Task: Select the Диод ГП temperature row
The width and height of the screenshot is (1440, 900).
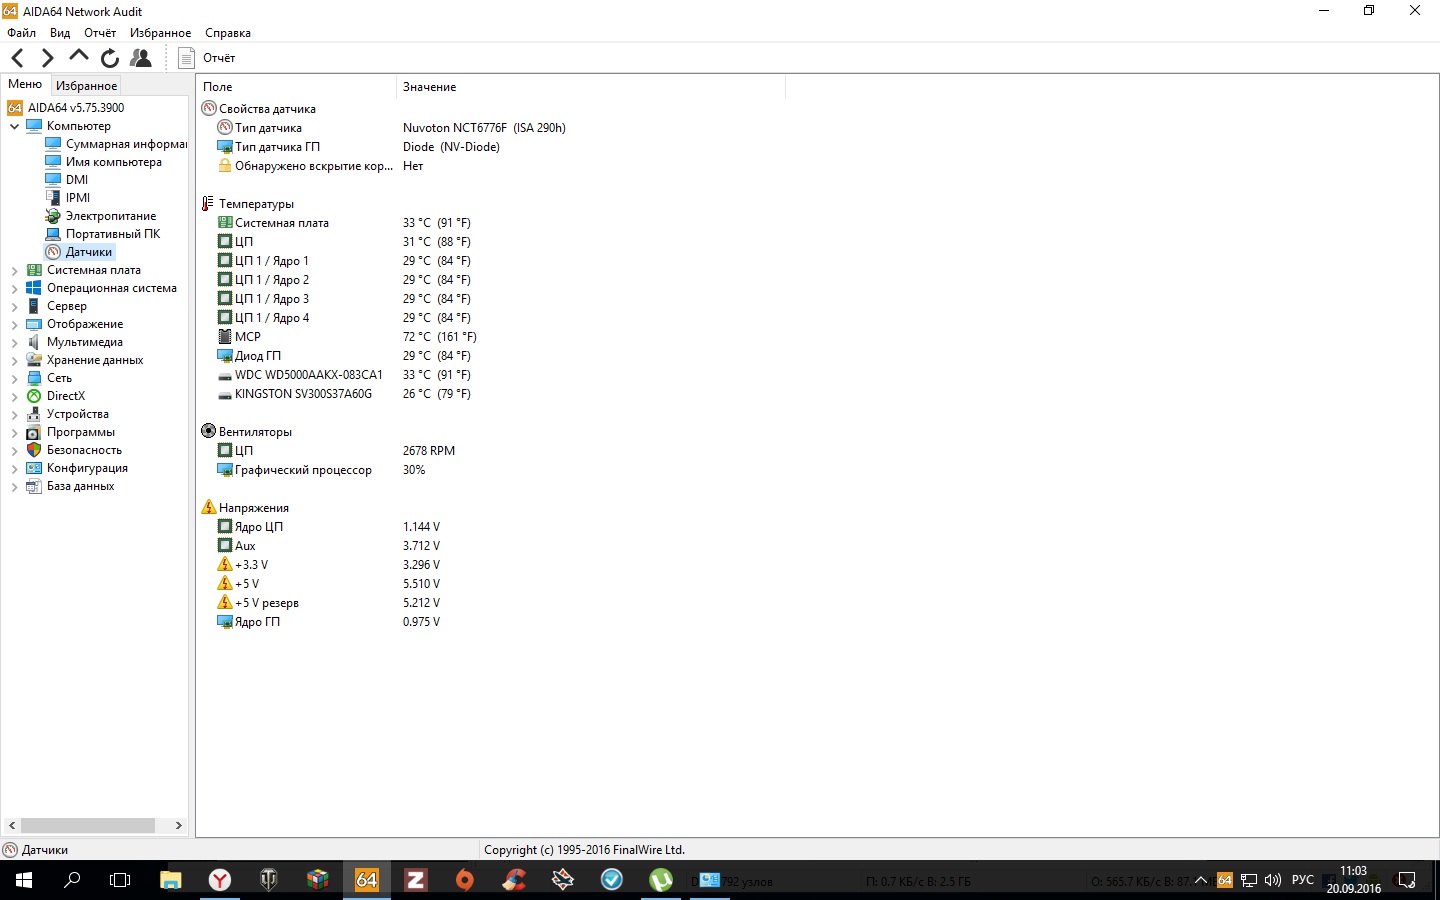Action: (x=257, y=356)
